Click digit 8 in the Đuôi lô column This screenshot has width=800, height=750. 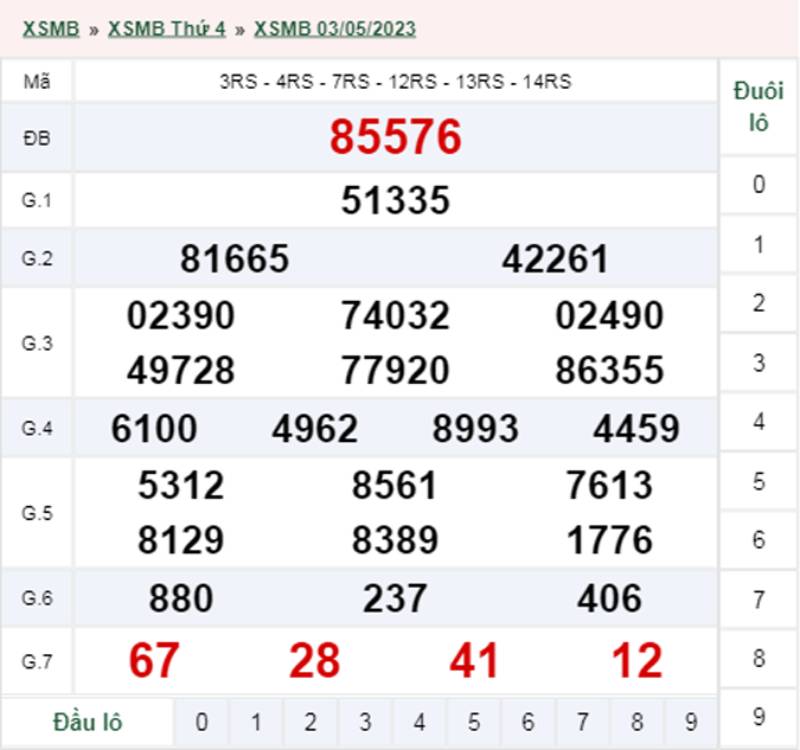pyautogui.click(x=759, y=658)
